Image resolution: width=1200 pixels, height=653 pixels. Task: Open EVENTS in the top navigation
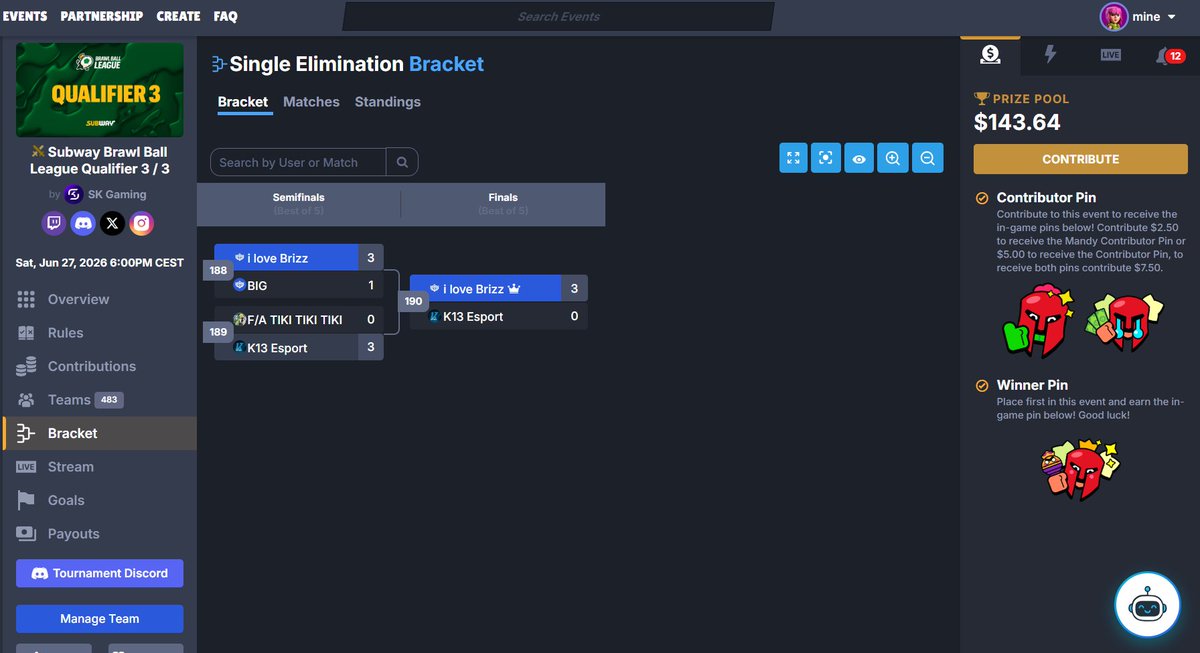[25, 16]
